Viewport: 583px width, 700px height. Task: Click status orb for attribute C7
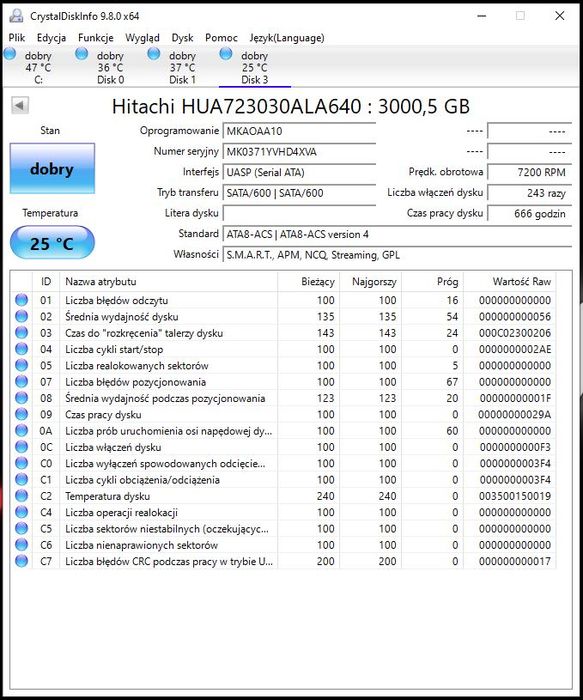(21, 561)
